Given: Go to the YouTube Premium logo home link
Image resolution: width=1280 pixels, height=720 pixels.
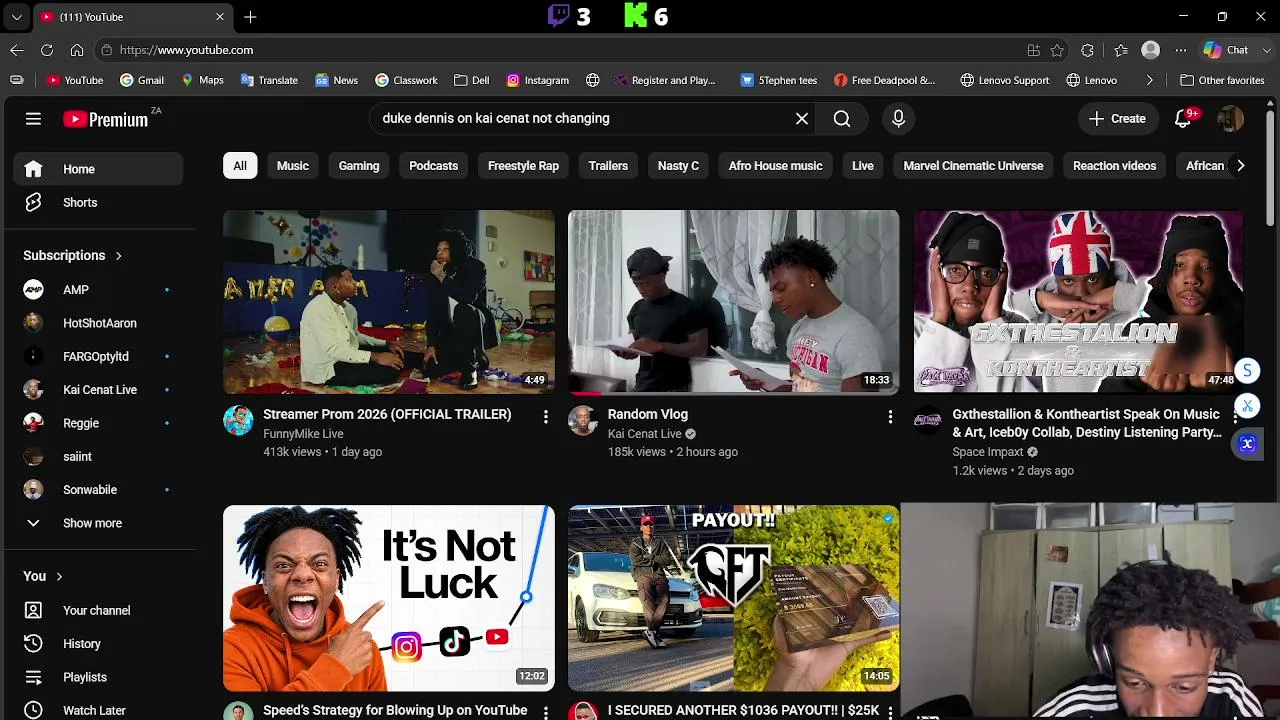Looking at the screenshot, I should click(106, 119).
